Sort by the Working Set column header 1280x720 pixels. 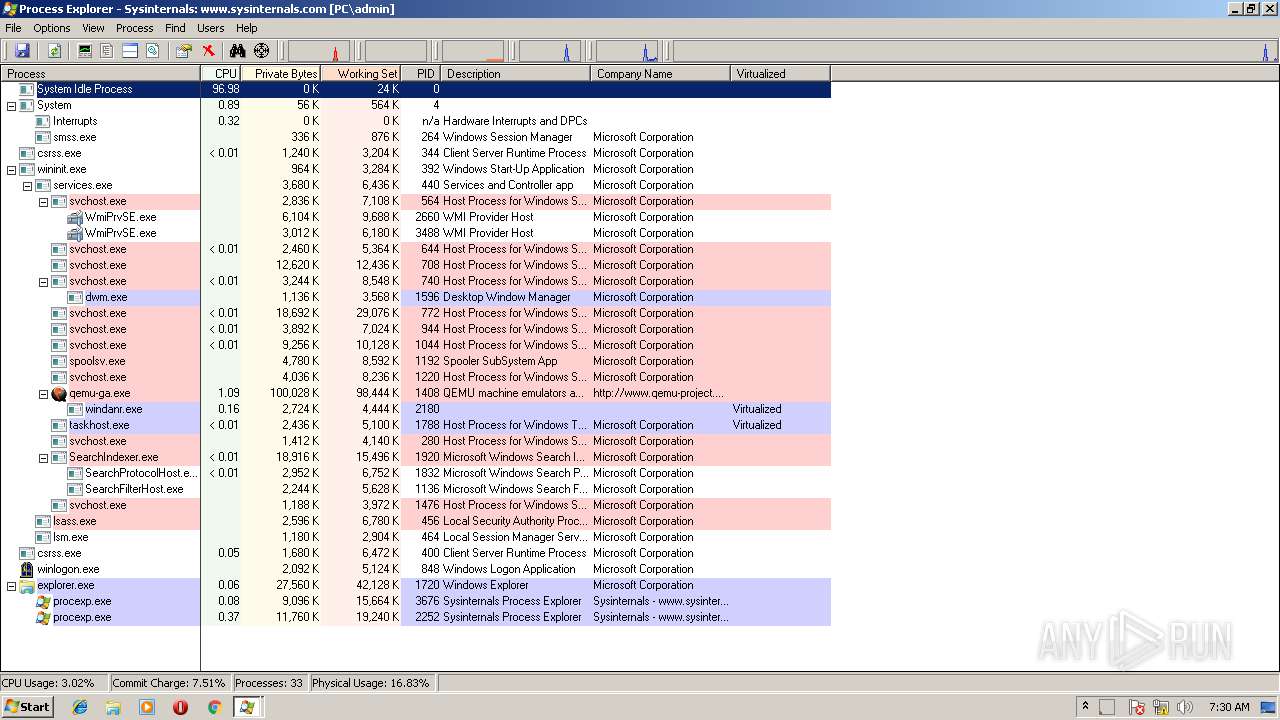pos(361,73)
